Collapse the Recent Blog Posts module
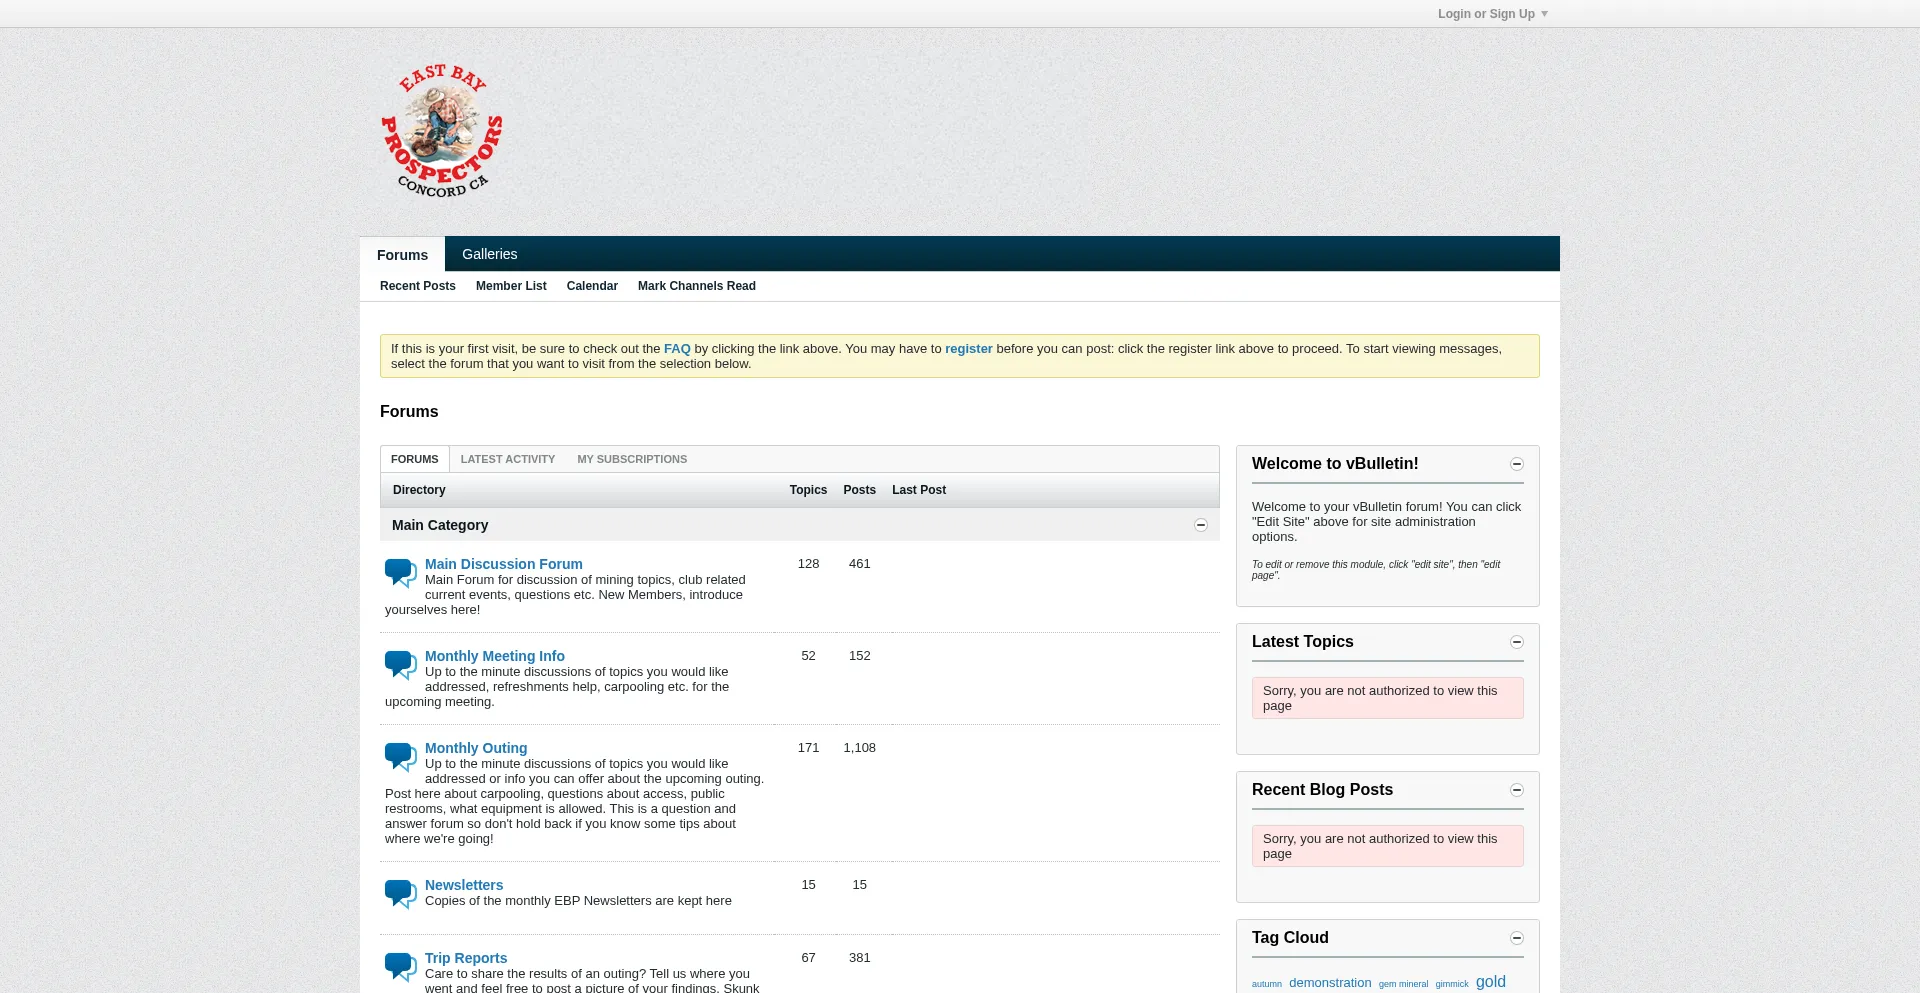This screenshot has height=993, width=1920. [1516, 789]
